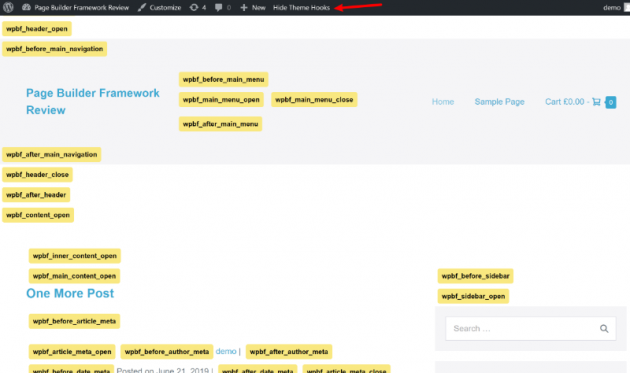The height and width of the screenshot is (373, 630).
Task: Open the Customize link in admin bar
Action: [x=159, y=7]
